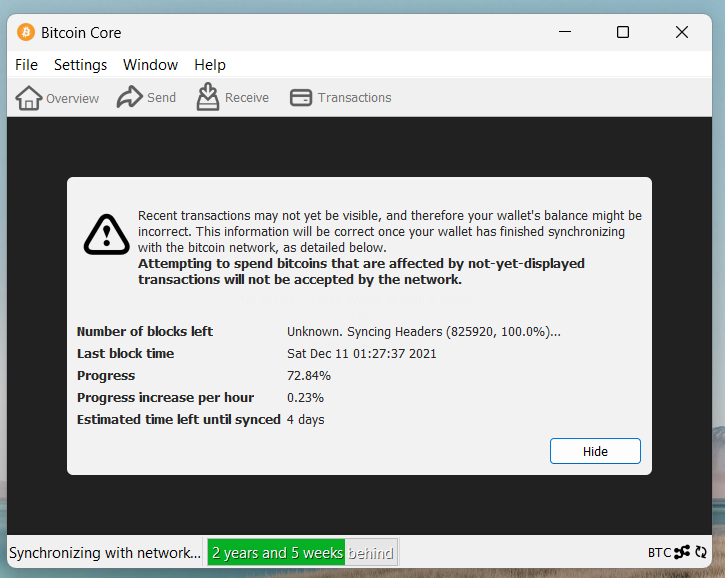725x578 pixels.
Task: Click 'Number of blocks left' label
Action: pyautogui.click(x=145, y=332)
